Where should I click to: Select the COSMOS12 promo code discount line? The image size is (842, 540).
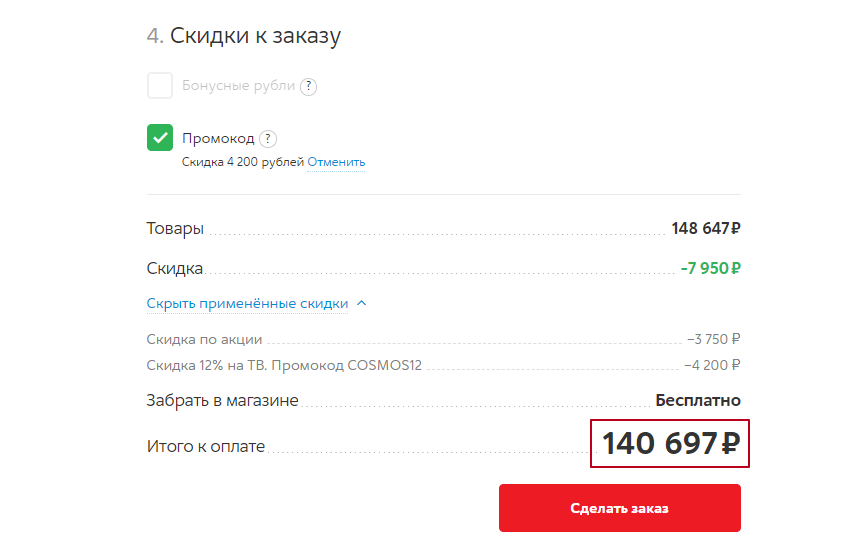click(444, 366)
